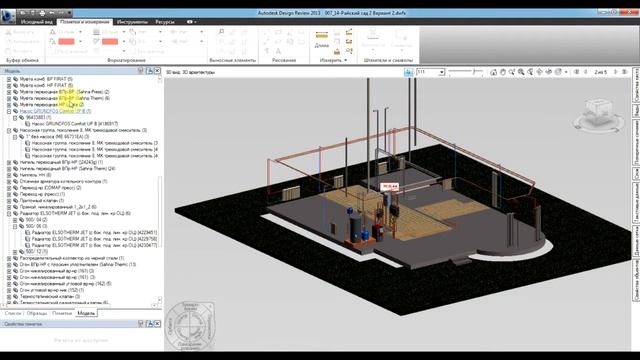Image resolution: width=640 pixels, height=360 pixels.
Task: Click the Undo arrow in quick access toolbar
Action: (52, 13)
